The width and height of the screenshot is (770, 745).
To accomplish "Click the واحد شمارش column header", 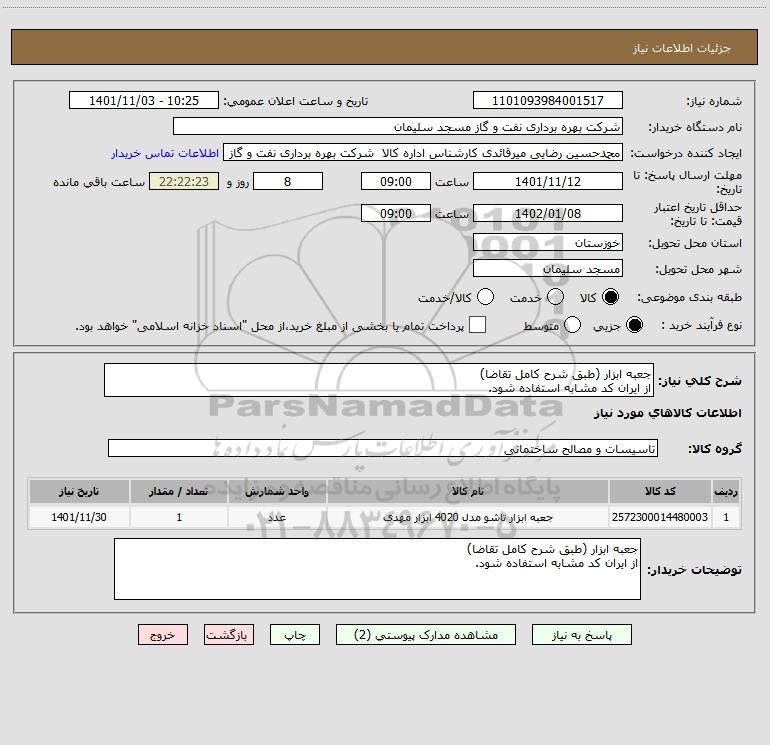I will [277, 491].
